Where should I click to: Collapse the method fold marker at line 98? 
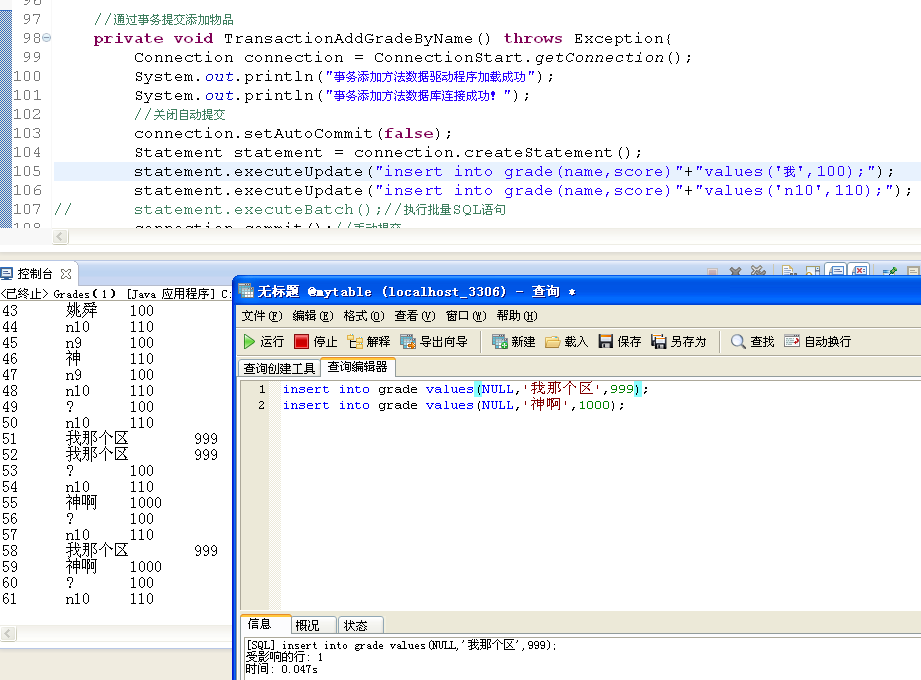46,38
